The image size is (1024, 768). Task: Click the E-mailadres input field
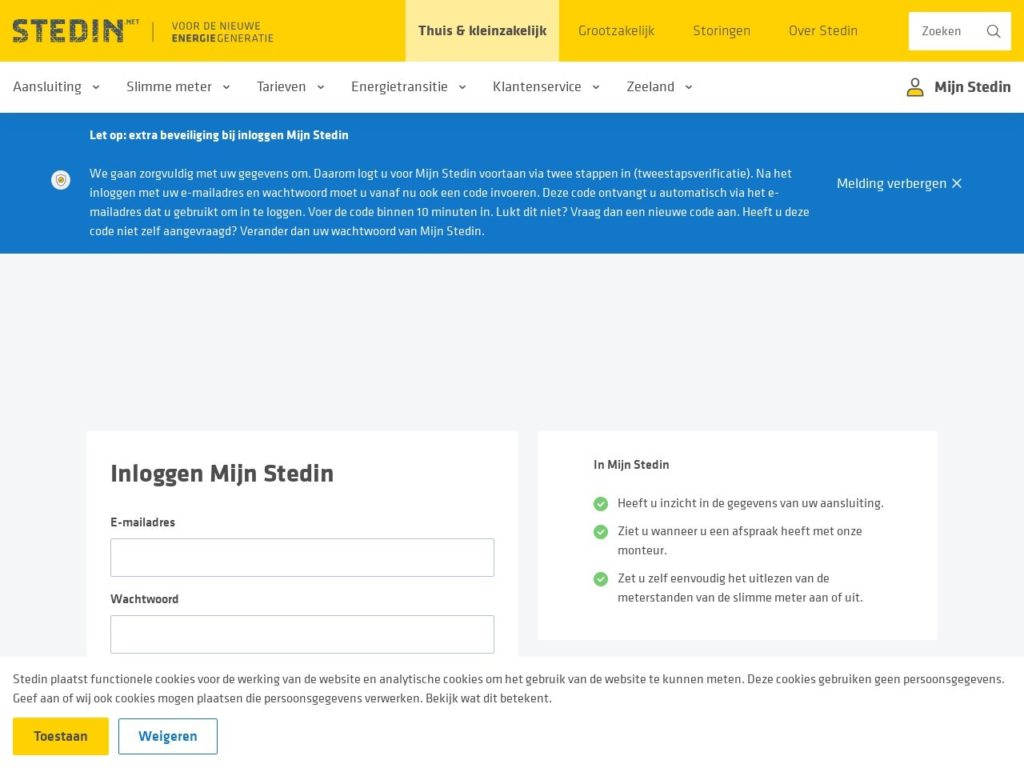click(x=302, y=557)
